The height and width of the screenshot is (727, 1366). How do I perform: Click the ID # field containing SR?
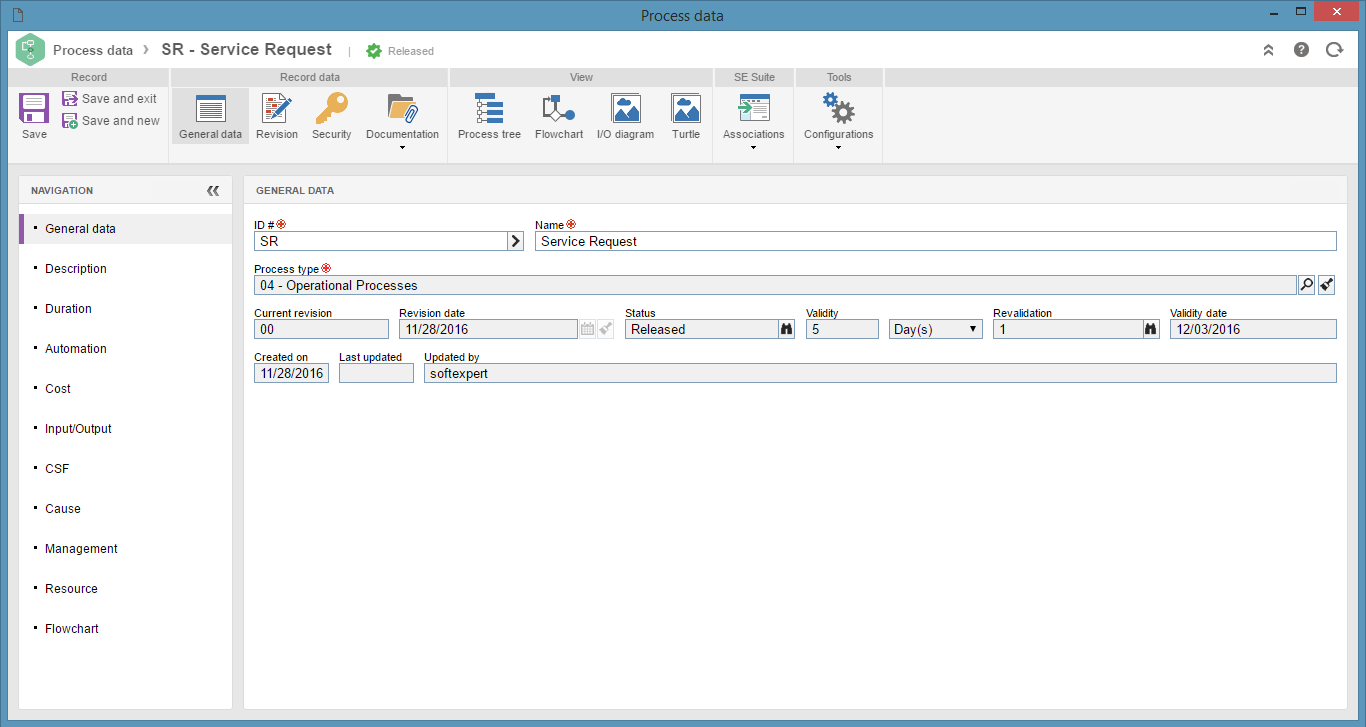tap(381, 241)
